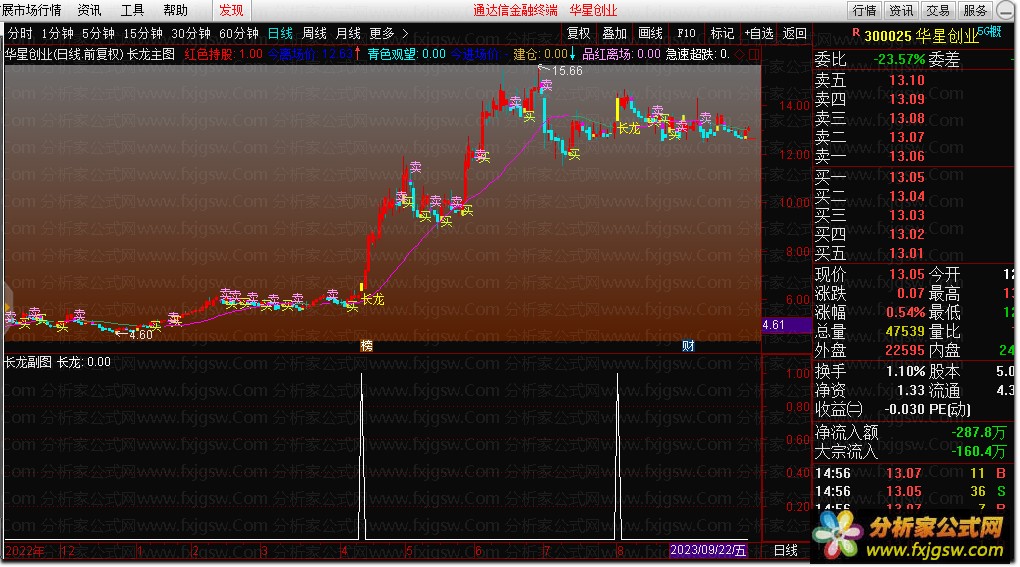Click the 总量 47539 value
The height and width of the screenshot is (567, 1020).
point(905,331)
